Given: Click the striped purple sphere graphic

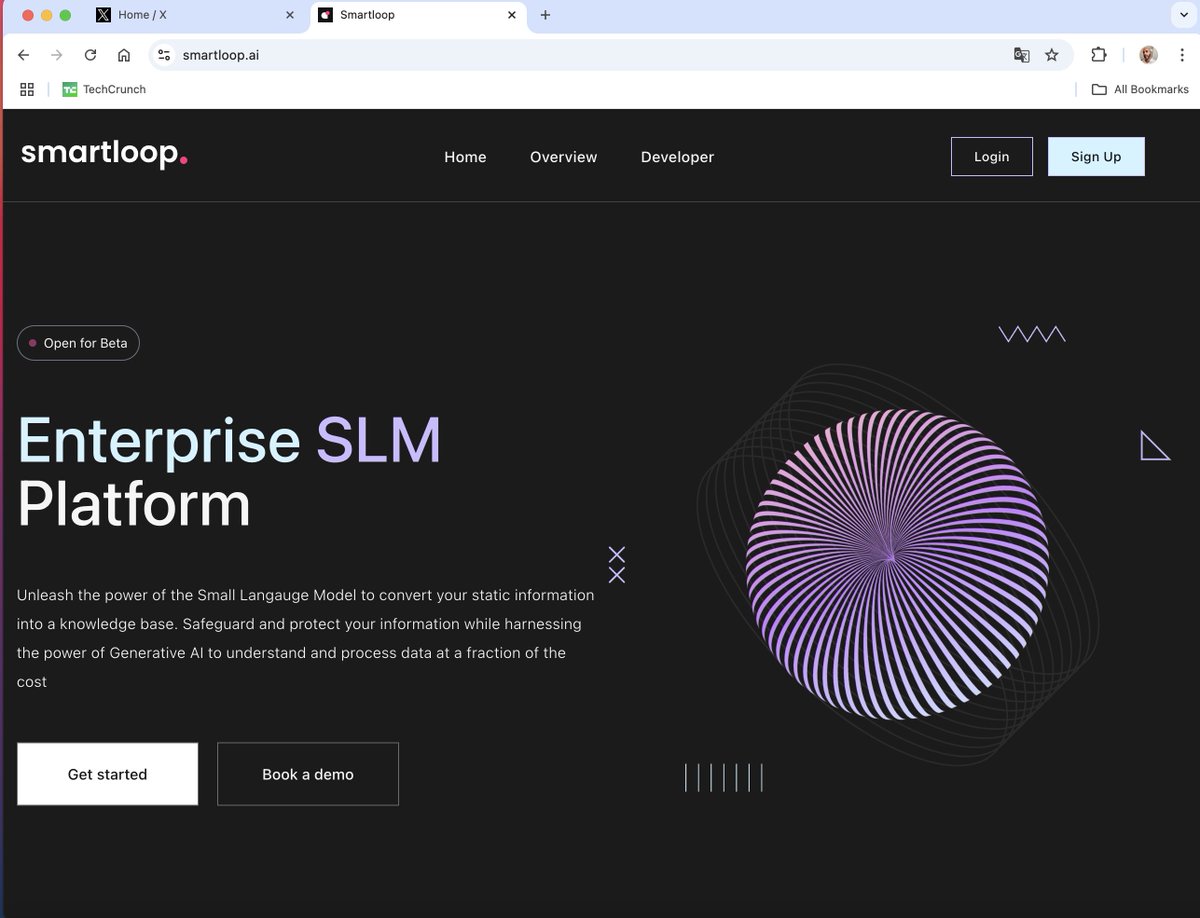Looking at the screenshot, I should point(896,564).
